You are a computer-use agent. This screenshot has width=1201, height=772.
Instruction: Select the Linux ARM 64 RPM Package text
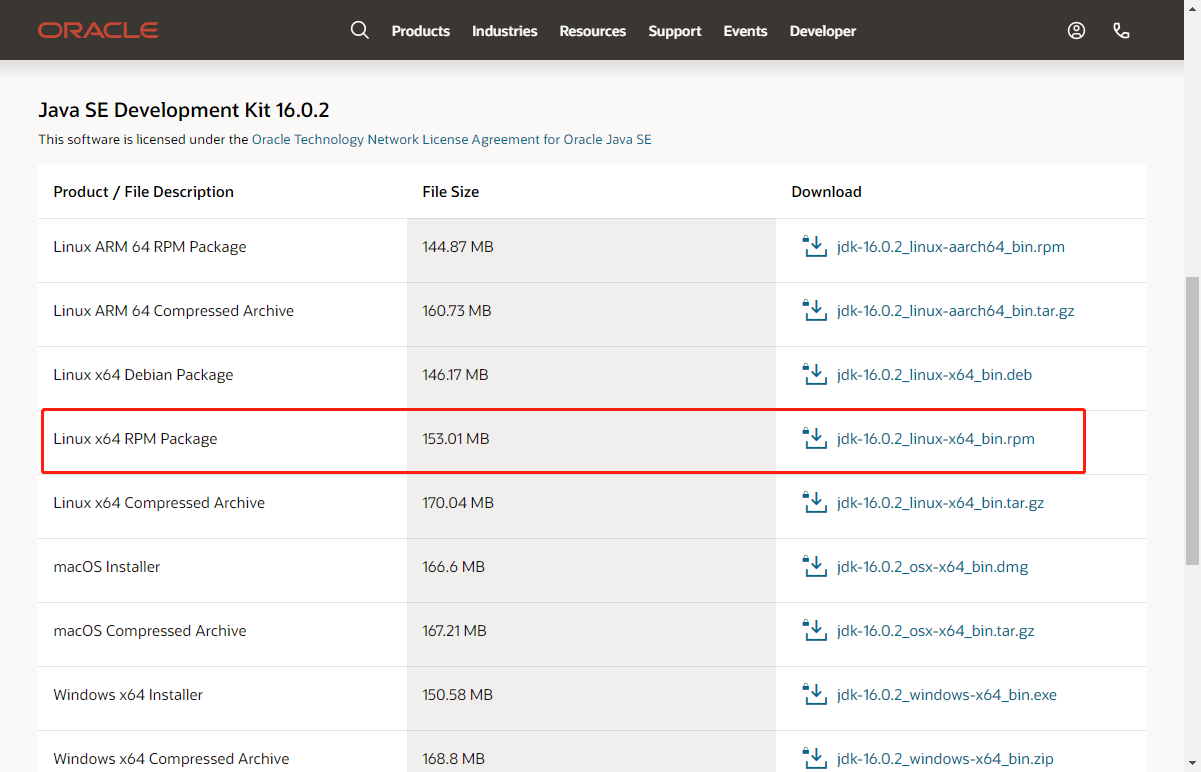coord(150,247)
